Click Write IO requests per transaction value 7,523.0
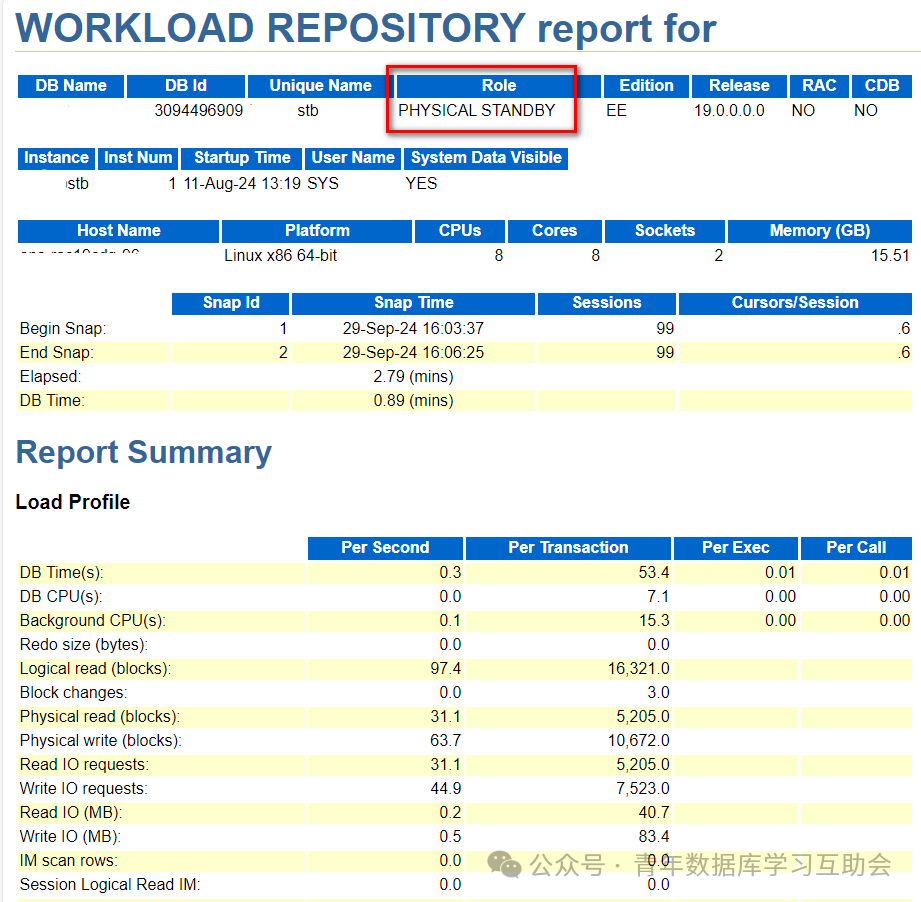921x902 pixels. tap(643, 789)
